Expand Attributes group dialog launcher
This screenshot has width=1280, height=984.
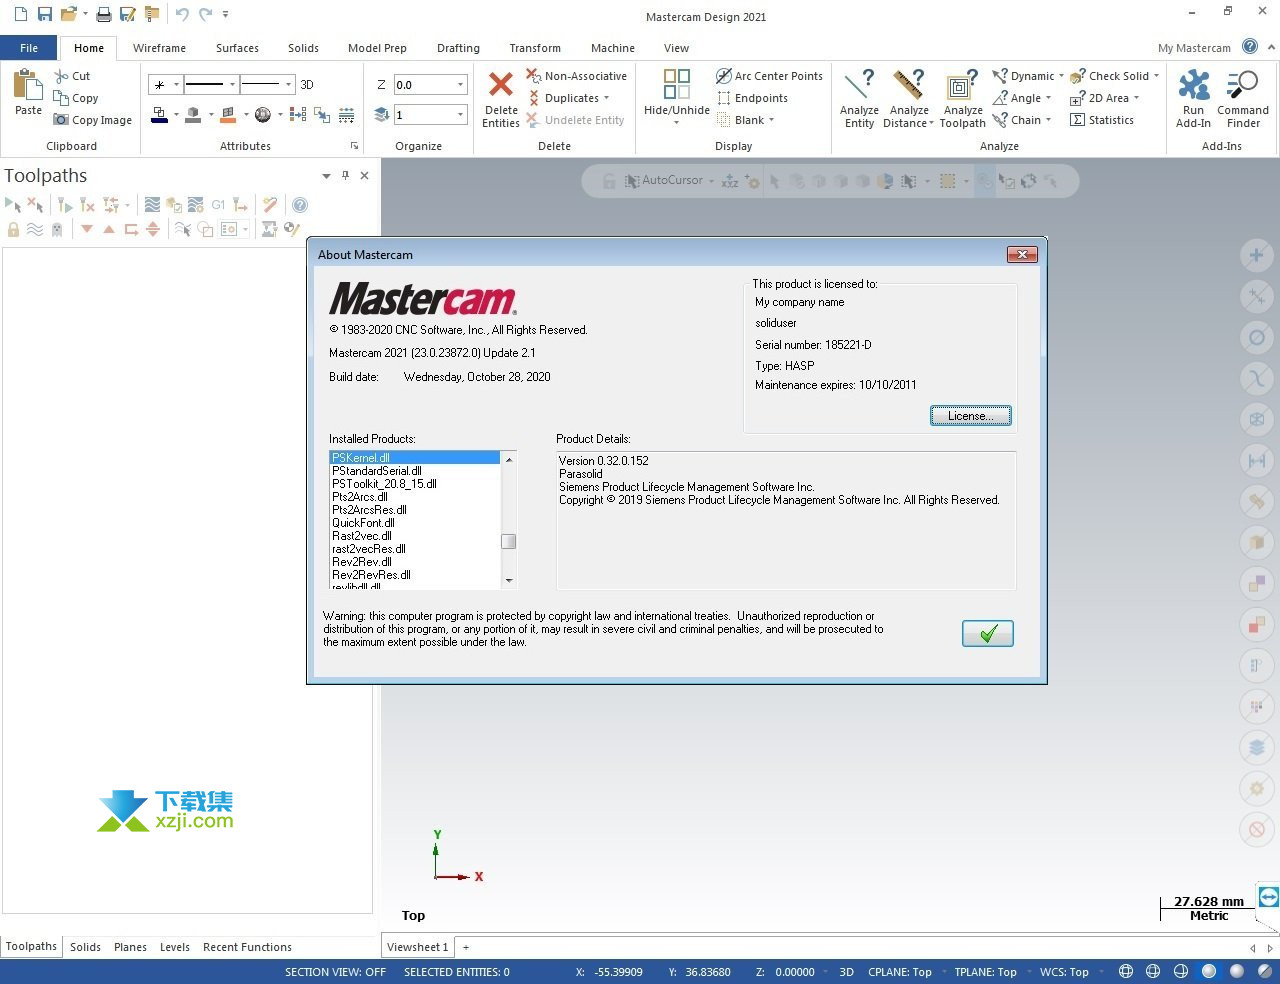point(354,146)
